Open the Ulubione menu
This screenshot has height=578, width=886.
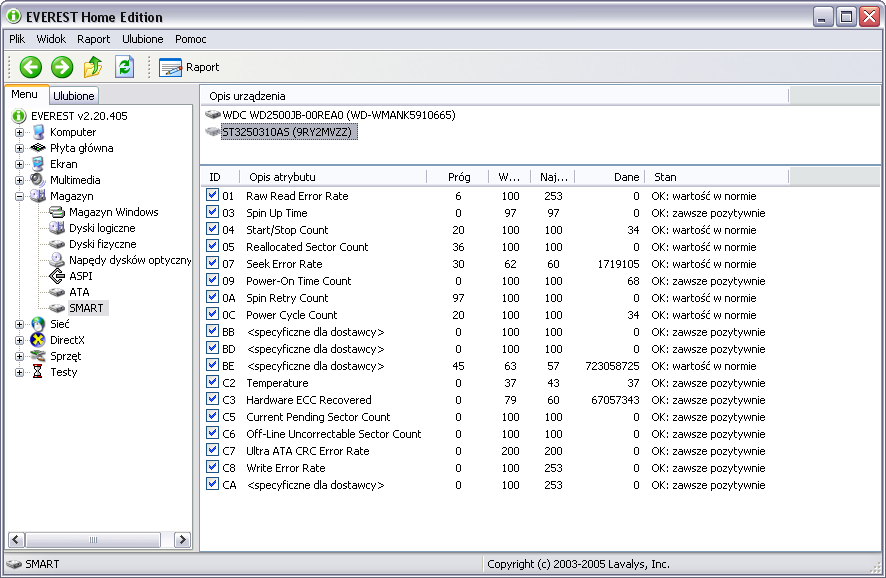pyautogui.click(x=143, y=39)
